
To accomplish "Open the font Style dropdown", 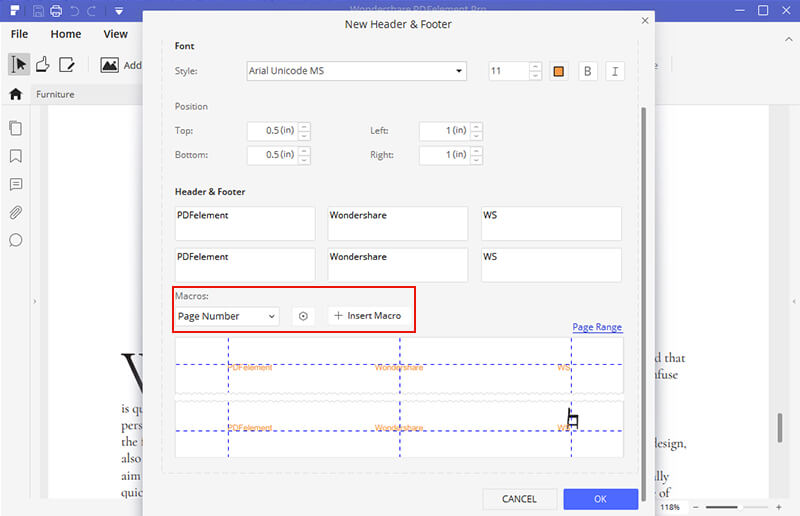I will (x=356, y=71).
